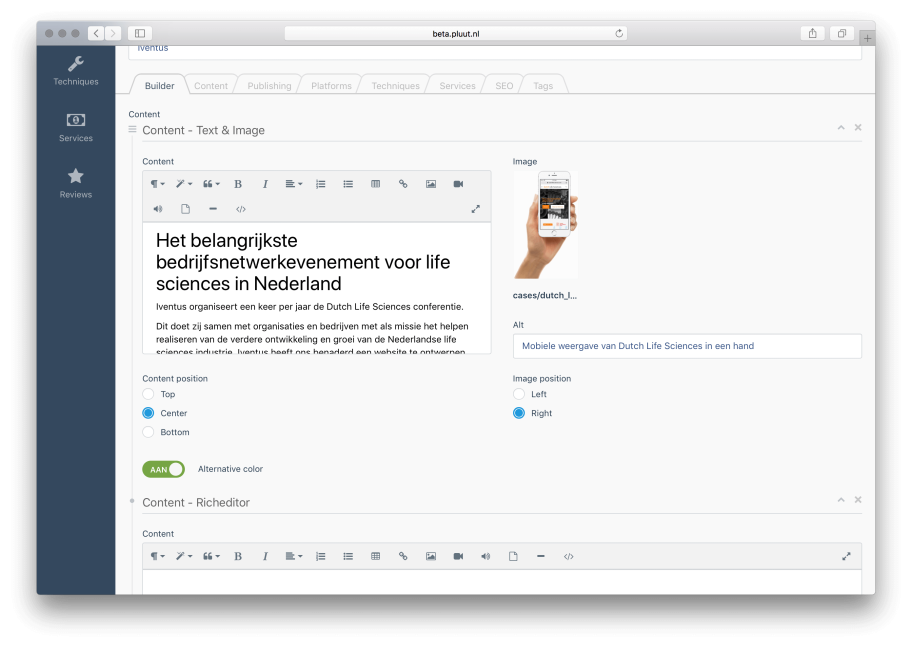Insert horizontal rule in Richeditor toolbar
The width and height of the screenshot is (912, 647).
coord(541,556)
